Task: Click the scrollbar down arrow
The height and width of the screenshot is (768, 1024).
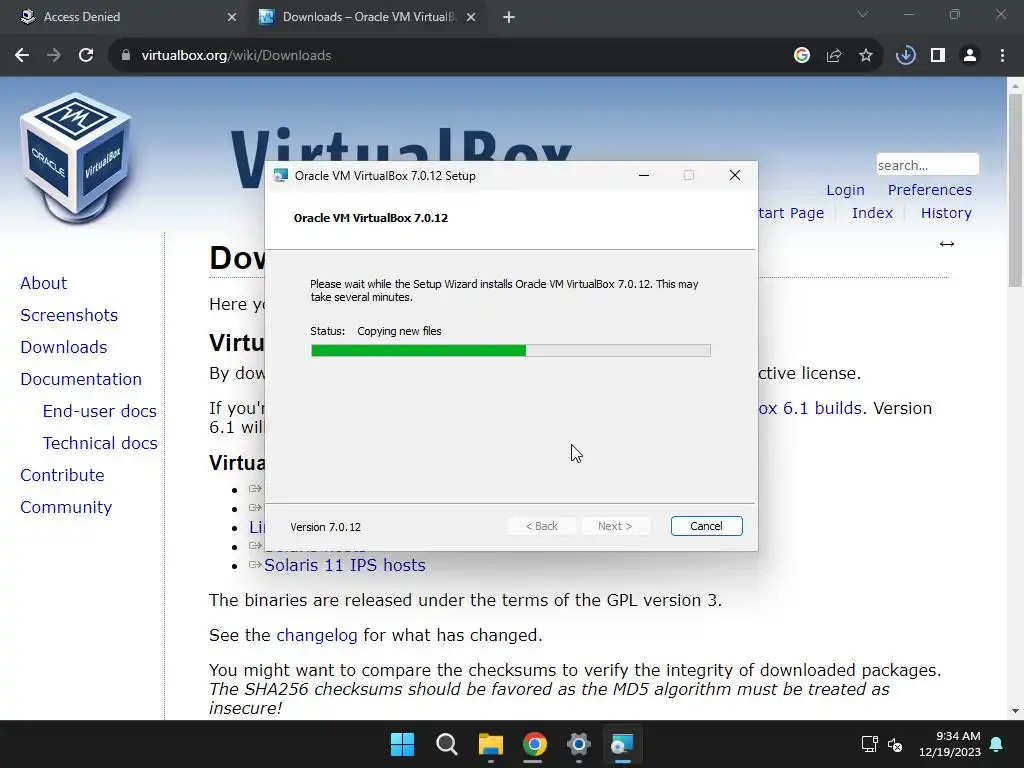Action: click(1015, 711)
